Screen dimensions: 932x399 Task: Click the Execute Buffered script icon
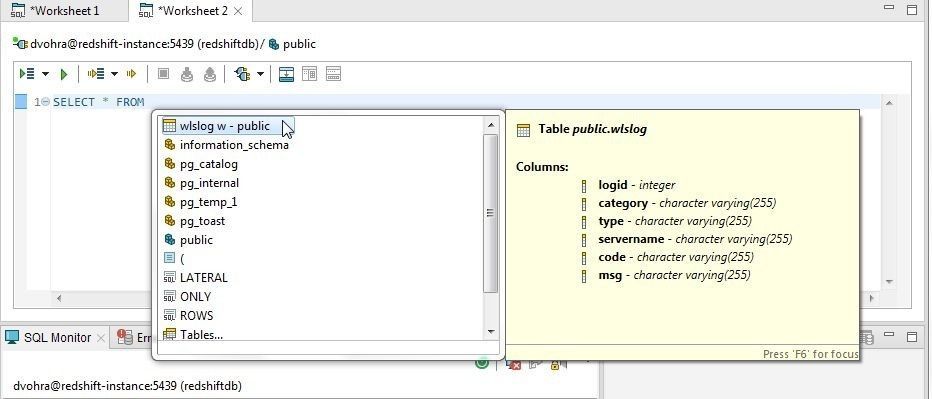(x=96, y=74)
